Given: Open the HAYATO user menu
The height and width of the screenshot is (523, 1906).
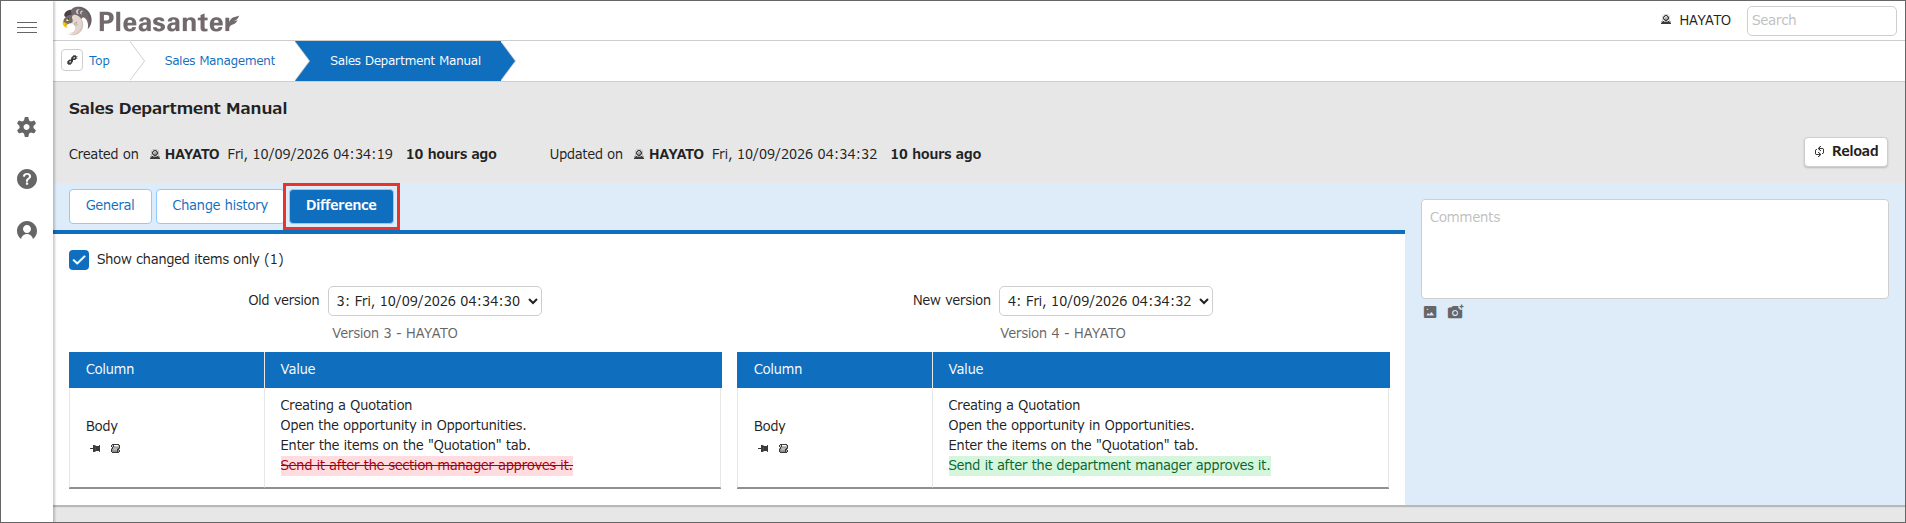Looking at the screenshot, I should click(1696, 20).
